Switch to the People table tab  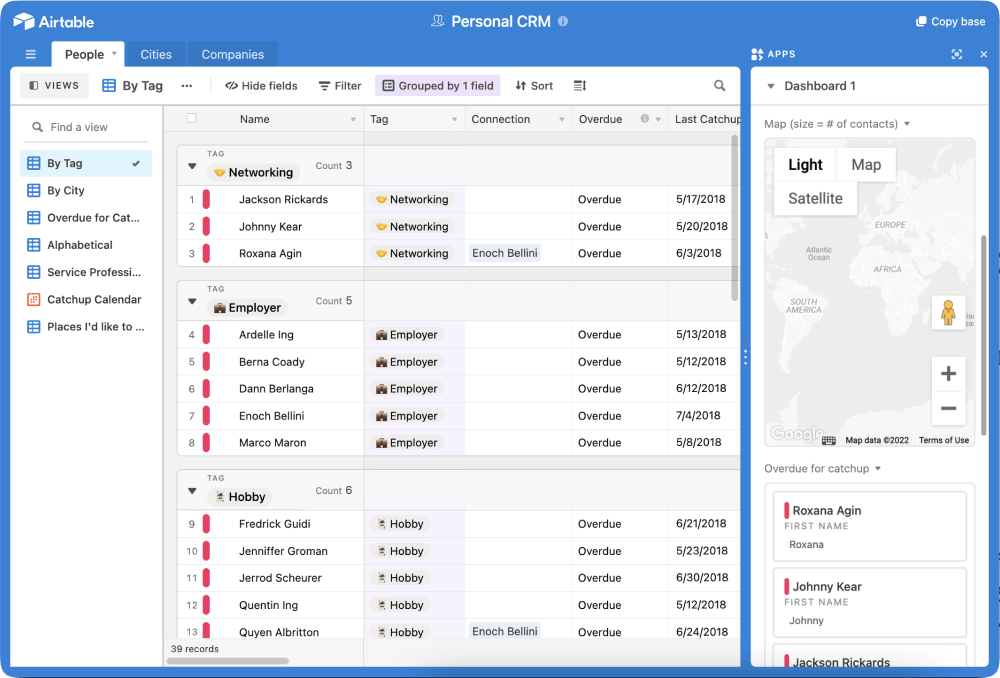[x=84, y=54]
